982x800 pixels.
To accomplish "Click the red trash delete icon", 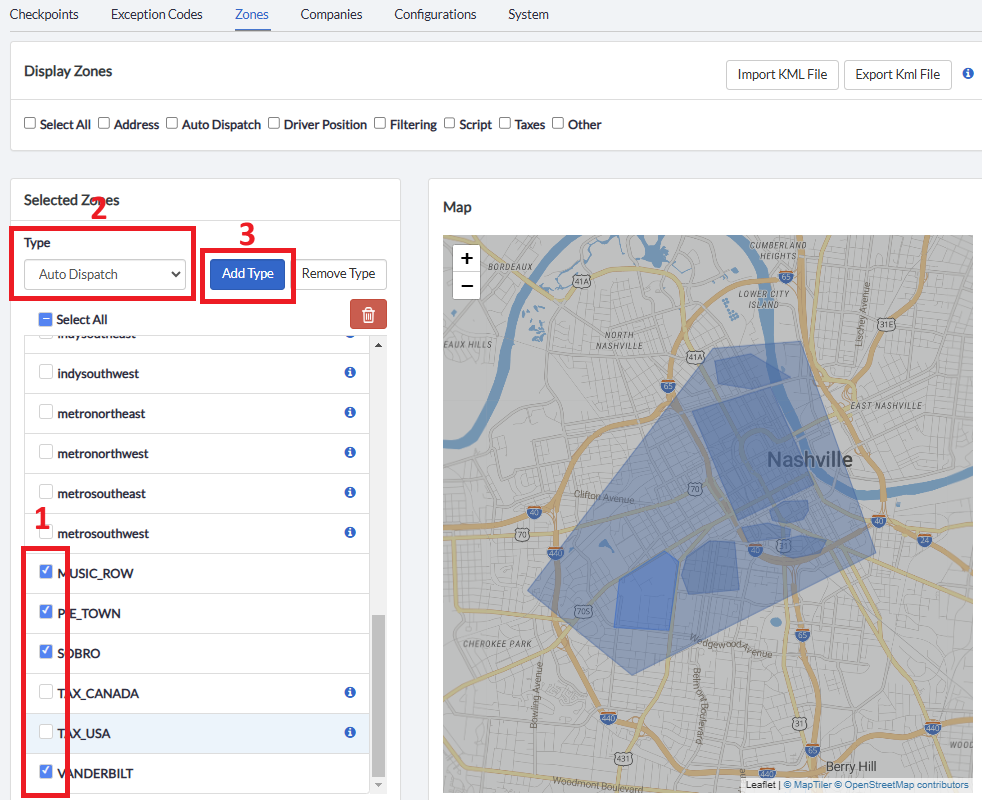I will tap(368, 313).
